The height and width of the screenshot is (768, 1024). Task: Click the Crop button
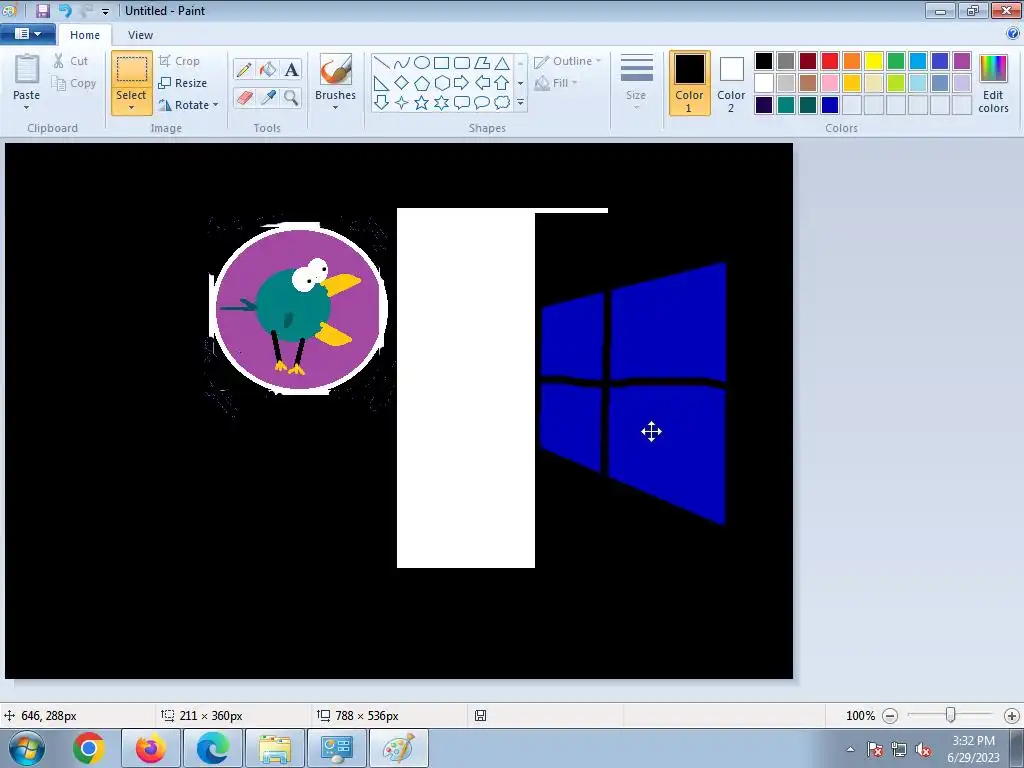pyautogui.click(x=179, y=61)
